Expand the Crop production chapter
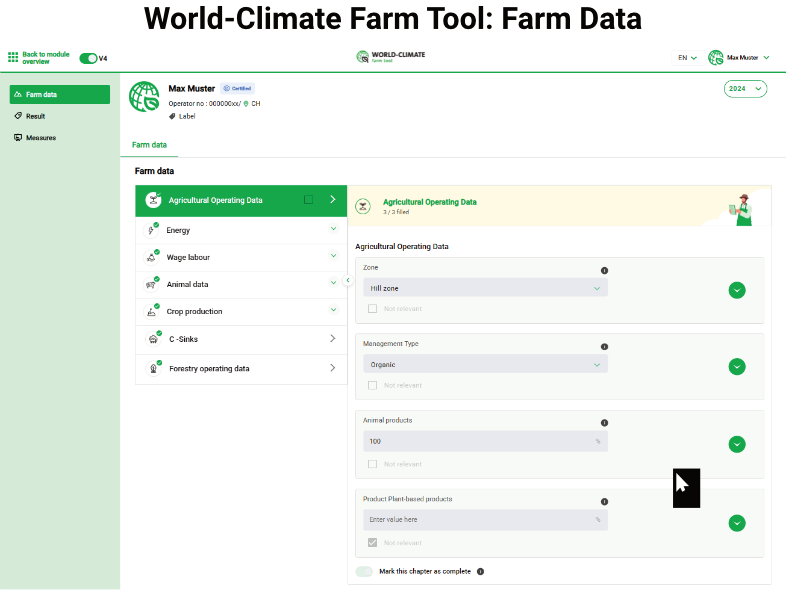This screenshot has width=787, height=590. click(x=333, y=310)
